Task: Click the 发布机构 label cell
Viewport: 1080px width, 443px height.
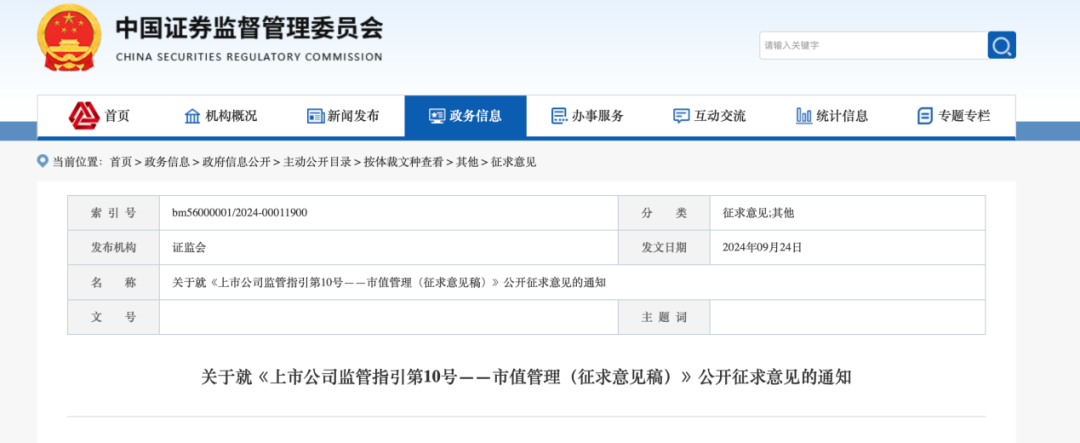Action: coord(114,247)
